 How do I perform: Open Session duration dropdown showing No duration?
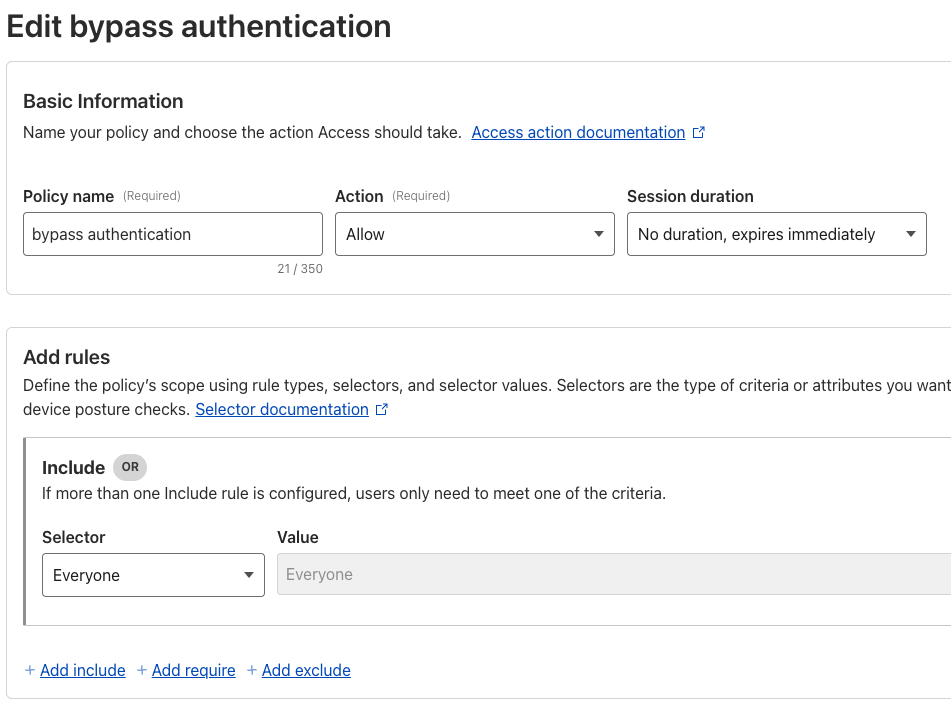(x=776, y=234)
